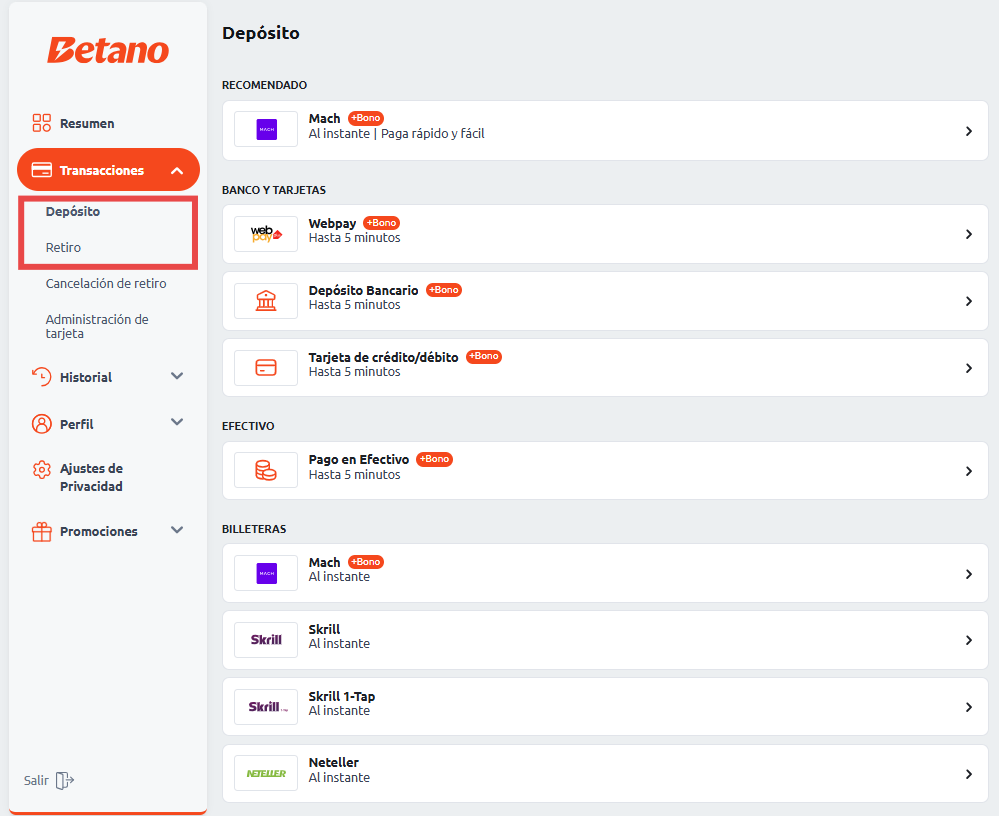Image resolution: width=999 pixels, height=816 pixels.
Task: Click the Resumen grid icon
Action: 42,123
